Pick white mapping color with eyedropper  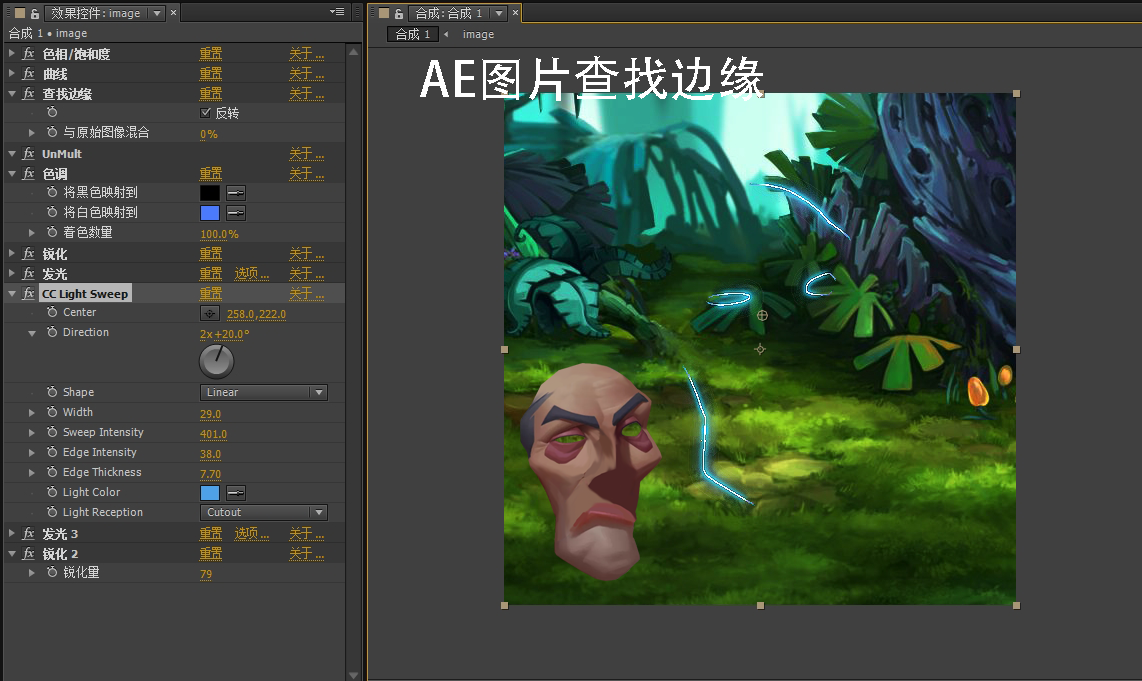[236, 213]
